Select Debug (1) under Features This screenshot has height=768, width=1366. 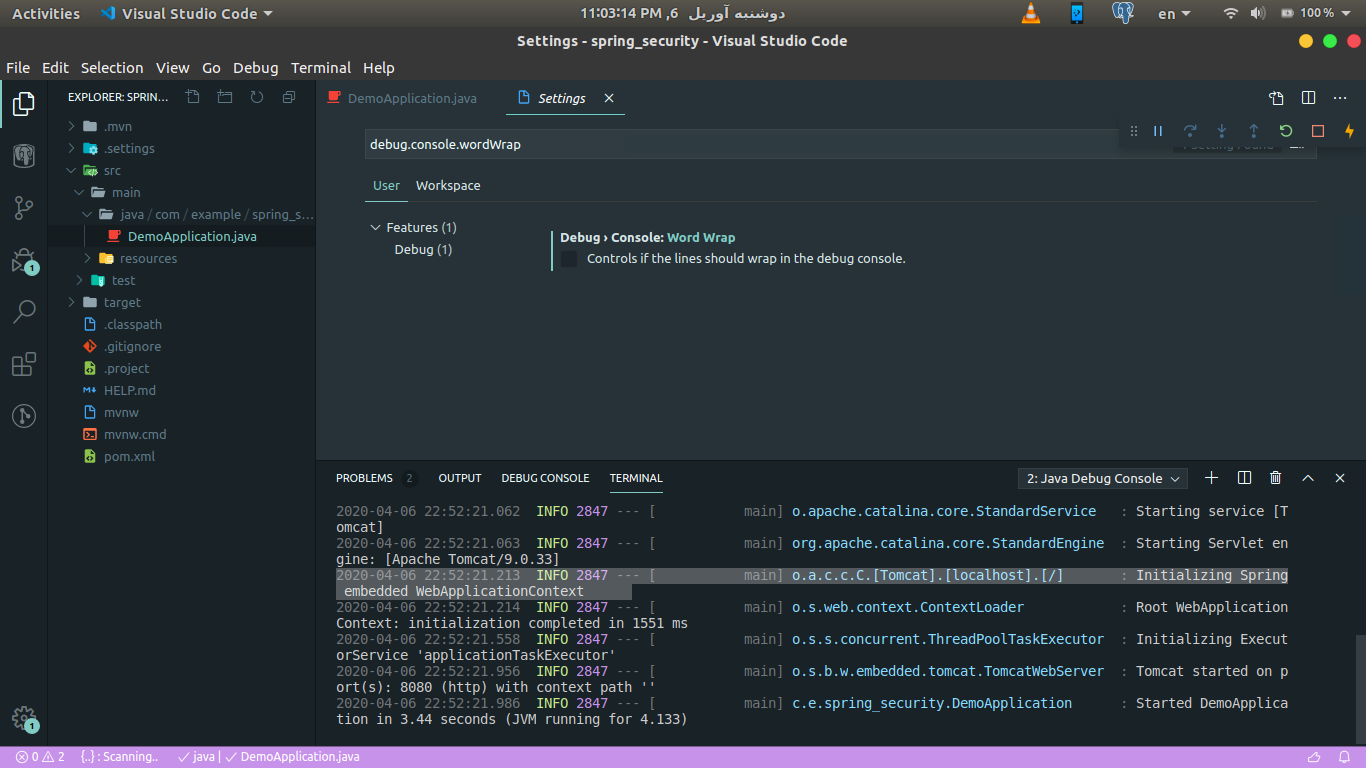pos(423,249)
